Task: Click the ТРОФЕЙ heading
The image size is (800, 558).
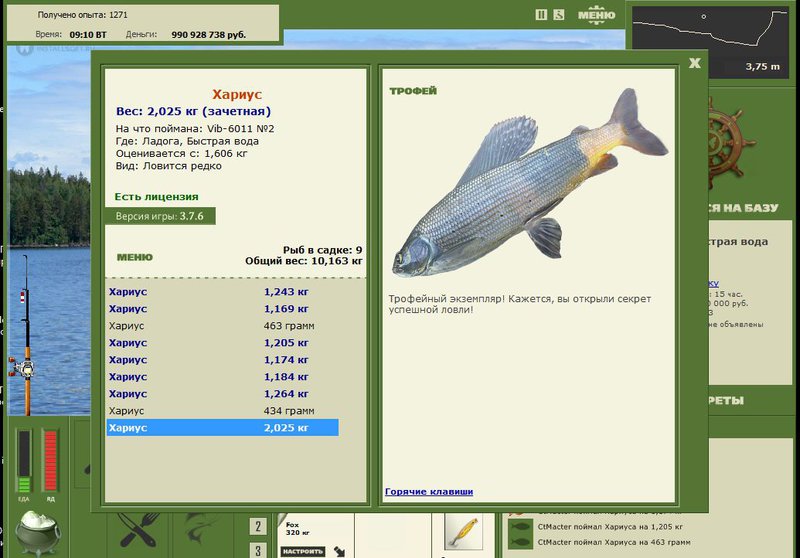Action: point(413,91)
